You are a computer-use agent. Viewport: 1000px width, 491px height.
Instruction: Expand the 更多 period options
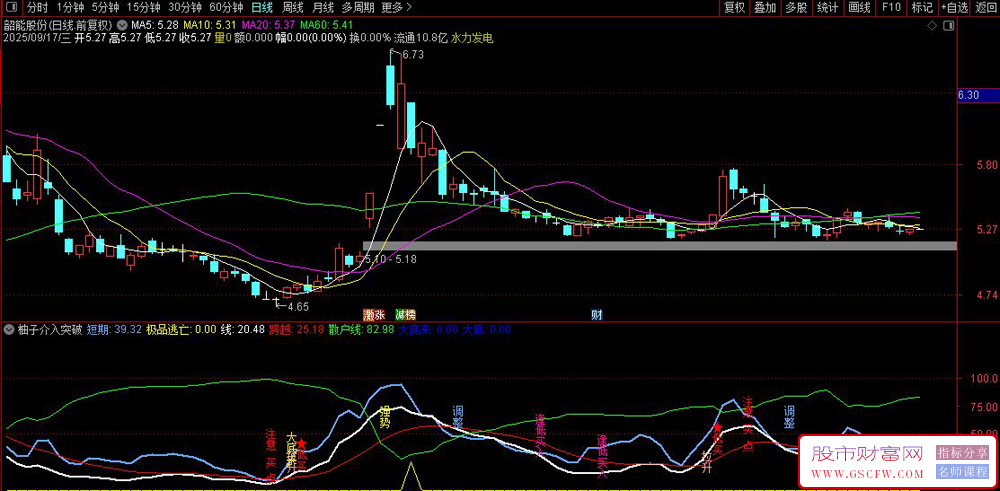click(x=396, y=8)
